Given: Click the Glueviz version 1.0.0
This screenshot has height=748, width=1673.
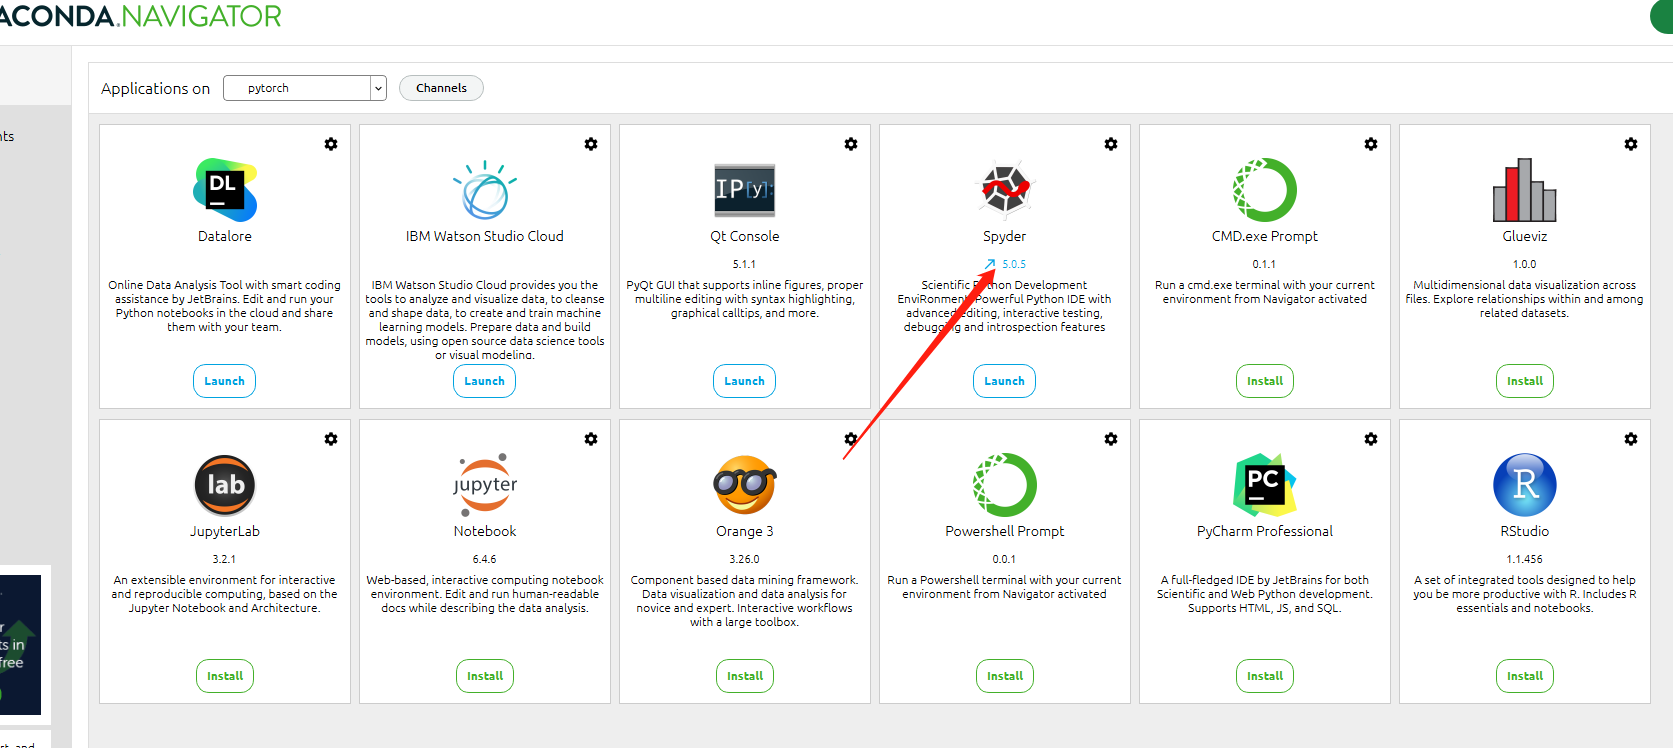Looking at the screenshot, I should 1525,264.
